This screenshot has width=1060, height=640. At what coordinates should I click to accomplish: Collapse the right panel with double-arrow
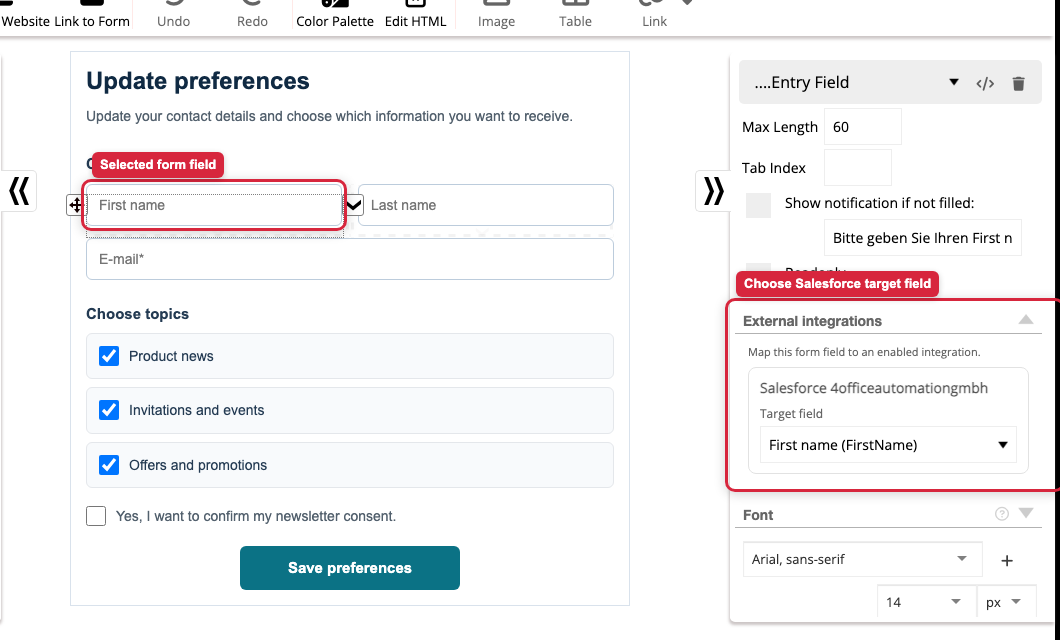click(713, 191)
